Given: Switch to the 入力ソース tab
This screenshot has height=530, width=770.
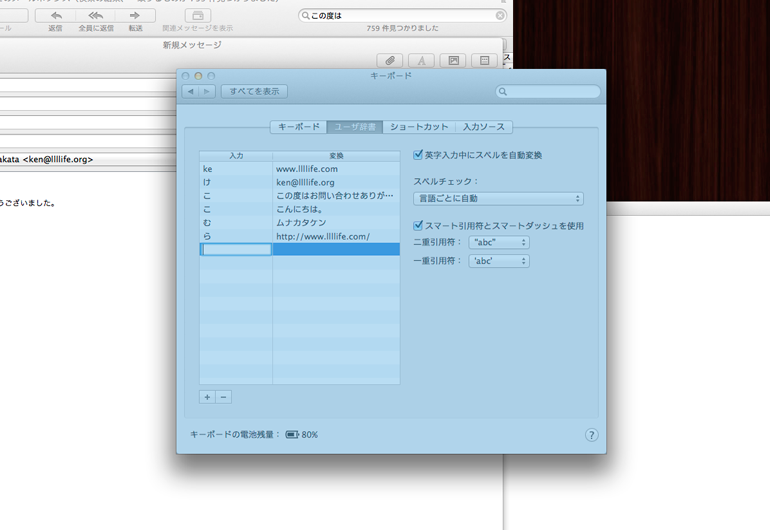Looking at the screenshot, I should tap(484, 127).
